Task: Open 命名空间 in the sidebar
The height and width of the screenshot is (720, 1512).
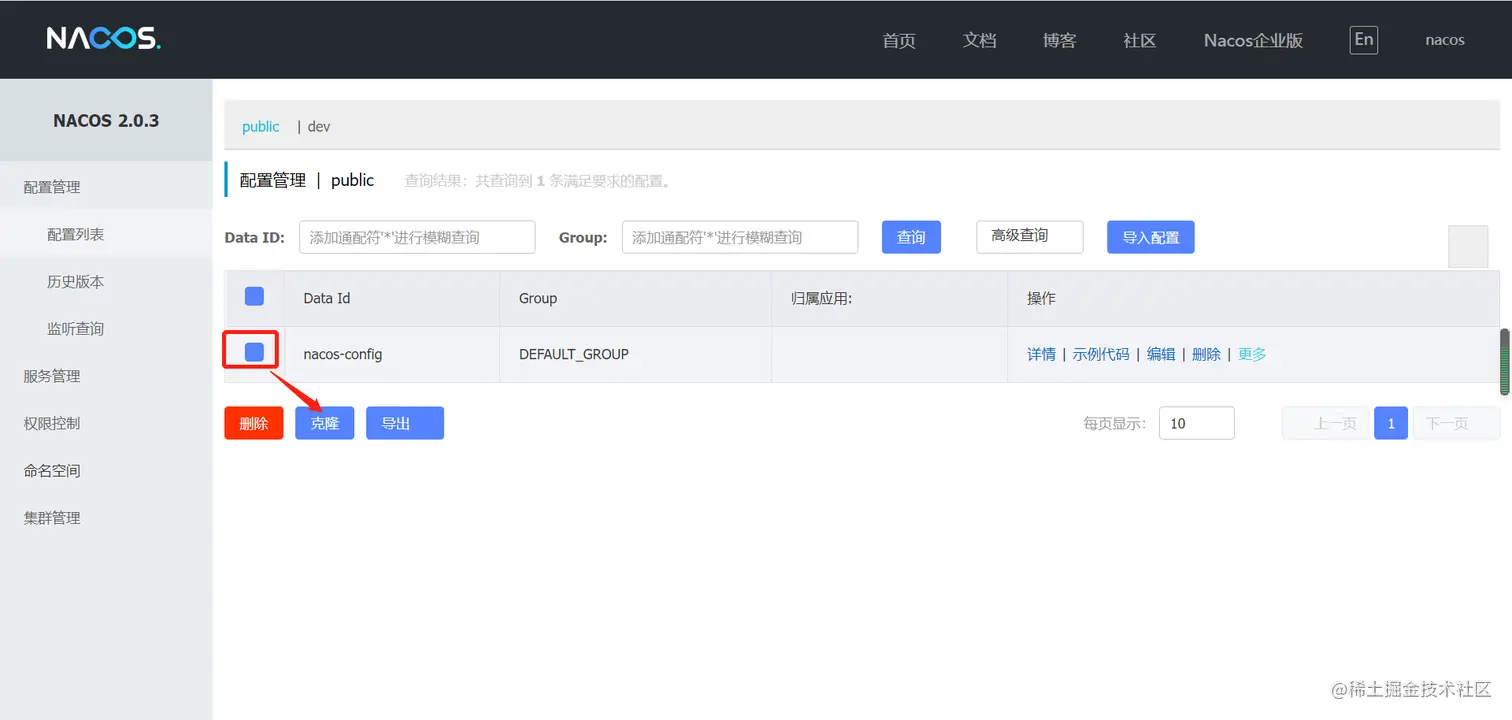Action: [106, 470]
